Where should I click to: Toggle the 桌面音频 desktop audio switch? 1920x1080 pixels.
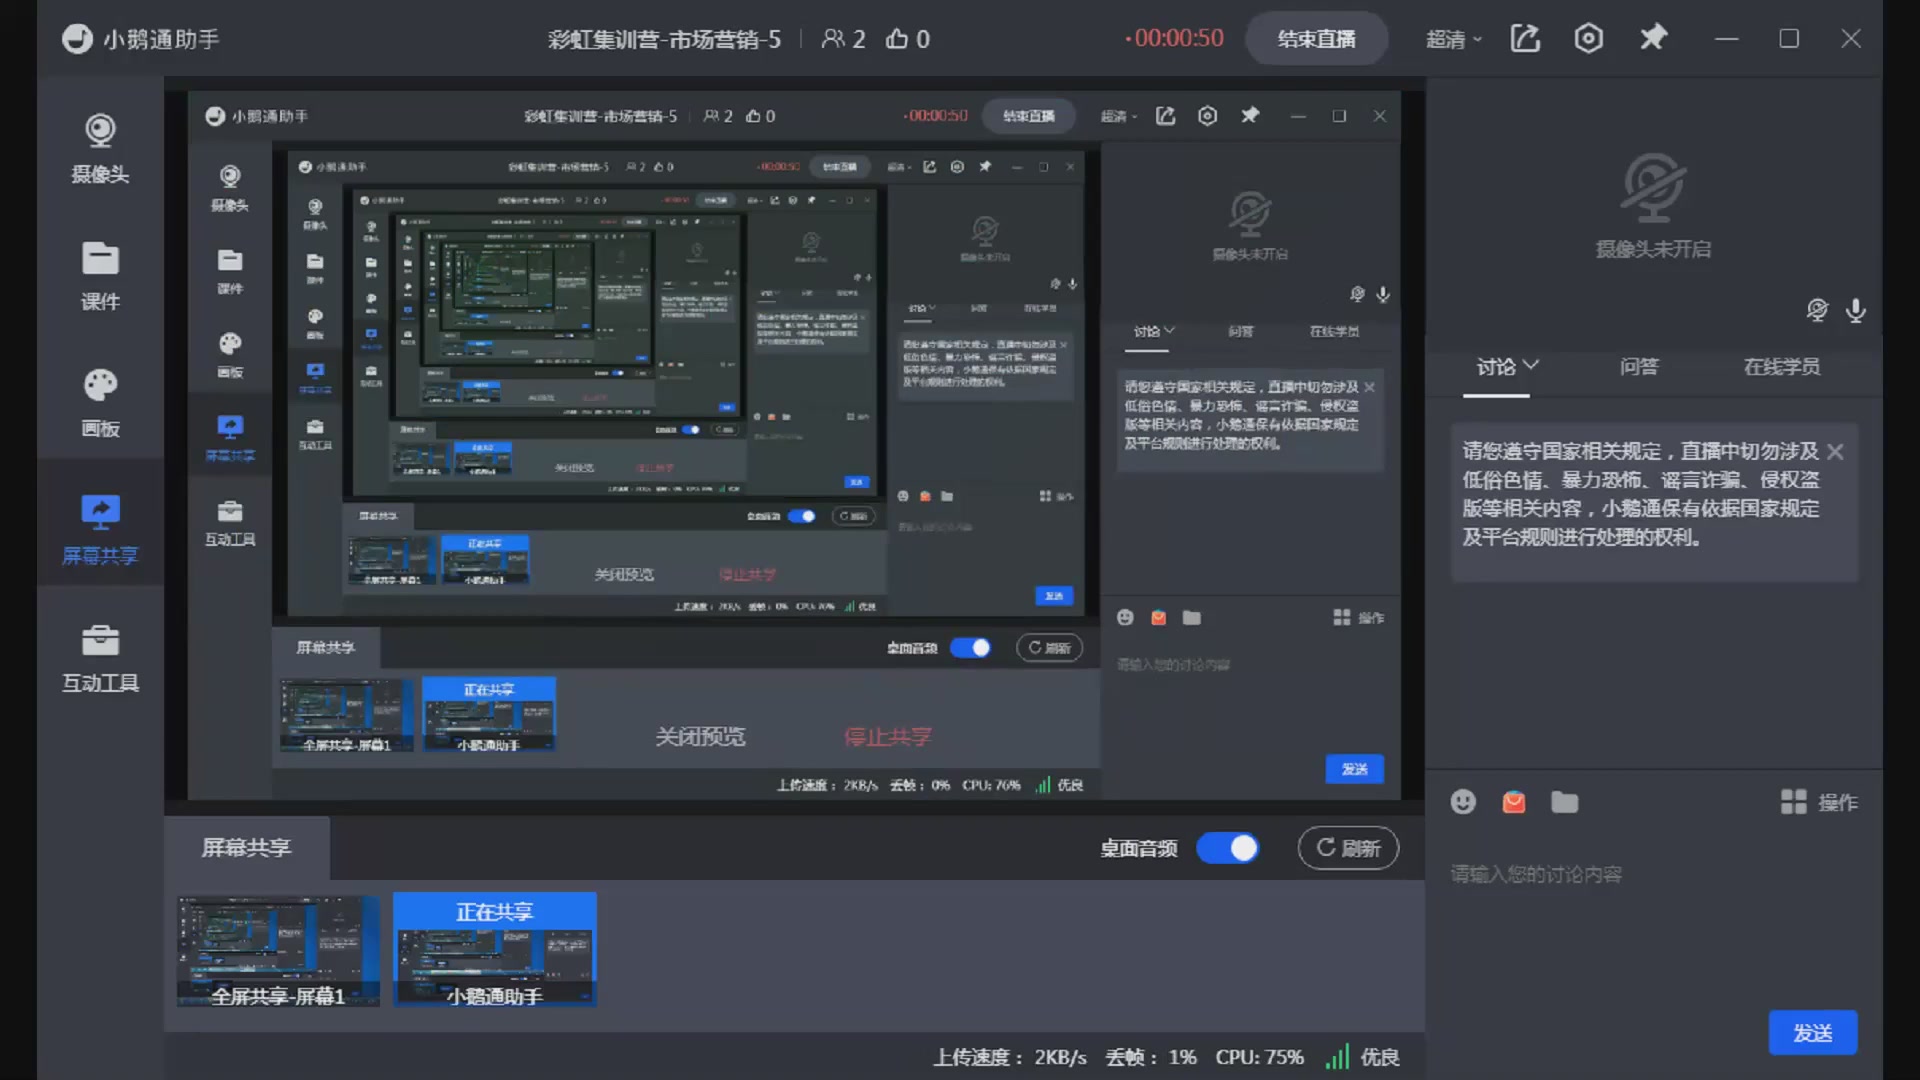pyautogui.click(x=1228, y=848)
